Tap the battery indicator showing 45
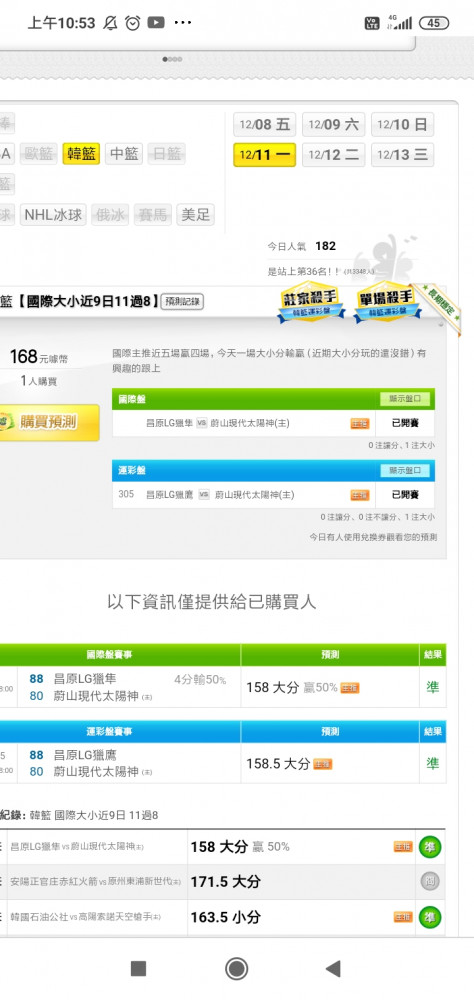 tap(434, 23)
